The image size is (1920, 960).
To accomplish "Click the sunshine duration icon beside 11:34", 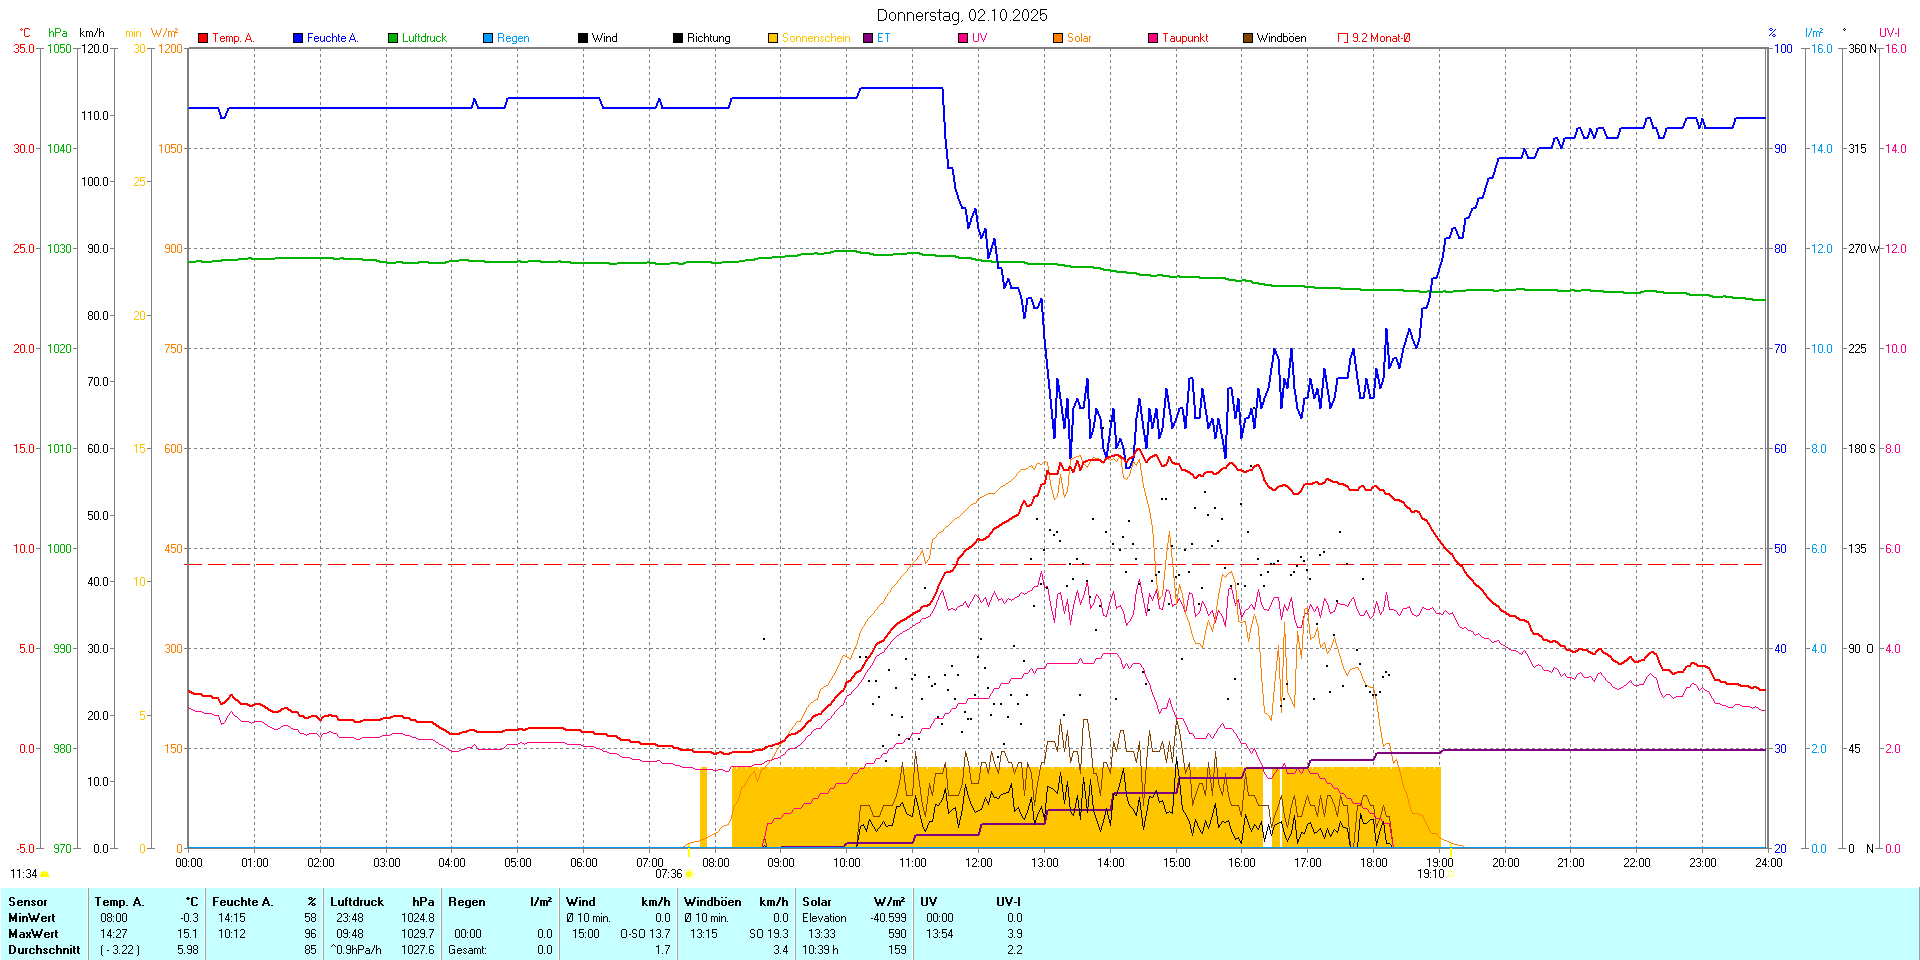I will coord(45,874).
